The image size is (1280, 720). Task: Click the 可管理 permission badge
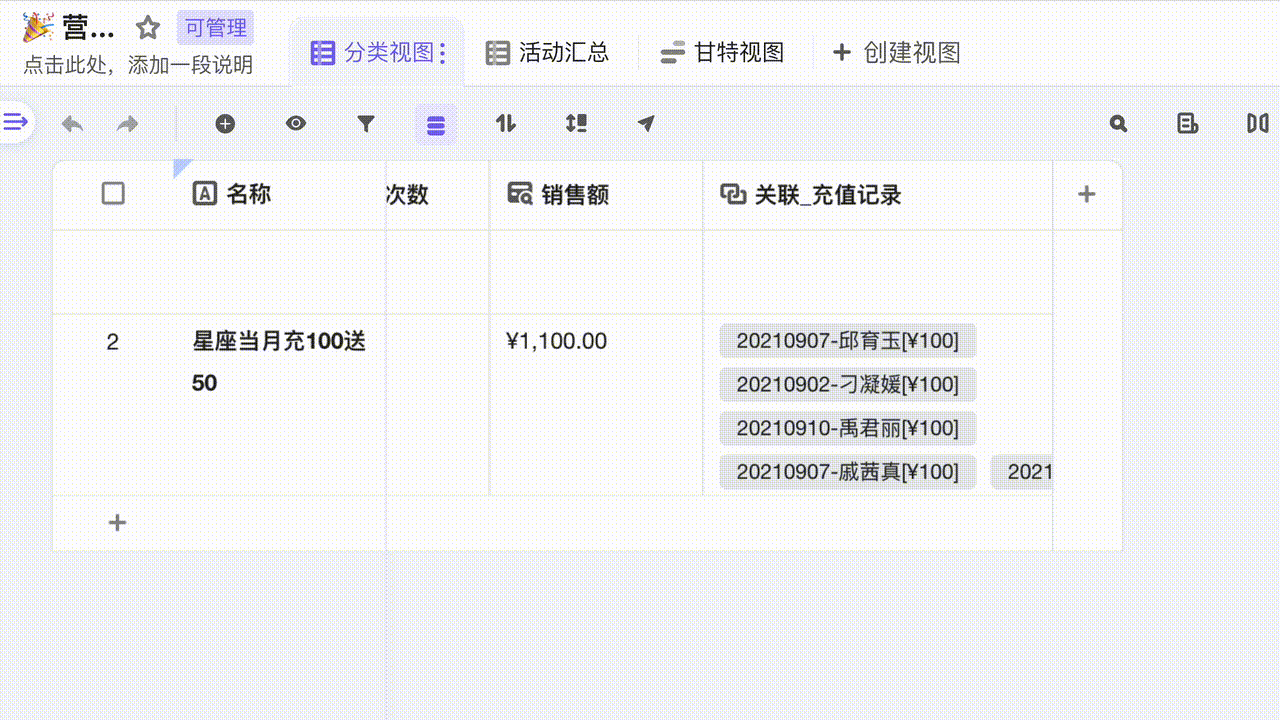(x=215, y=28)
